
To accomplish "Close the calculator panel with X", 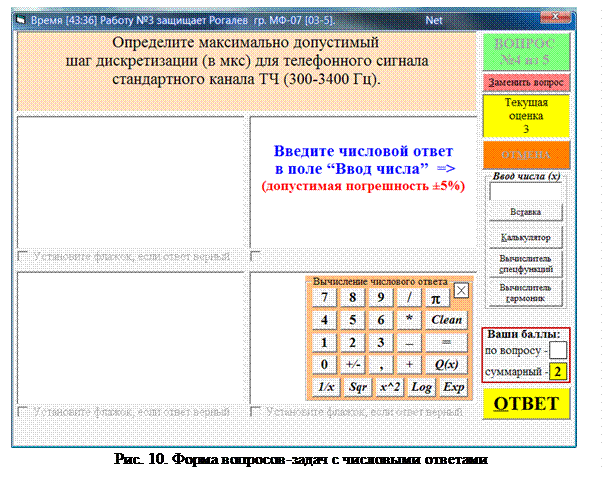I will click(x=461, y=291).
